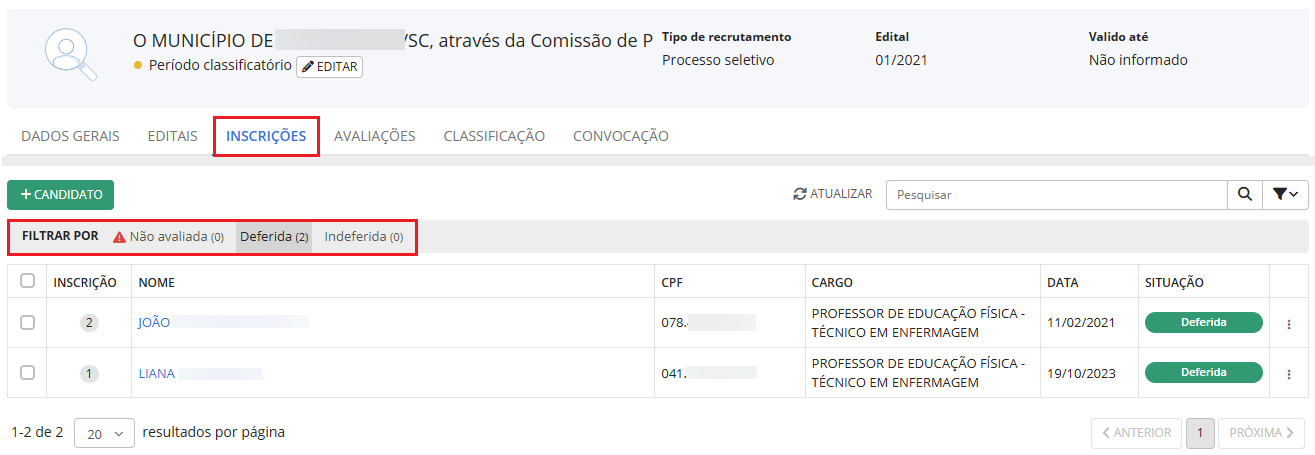This screenshot has height=455, width=1315.
Task: Check the checkbox for inscription 2
Action: [28, 322]
